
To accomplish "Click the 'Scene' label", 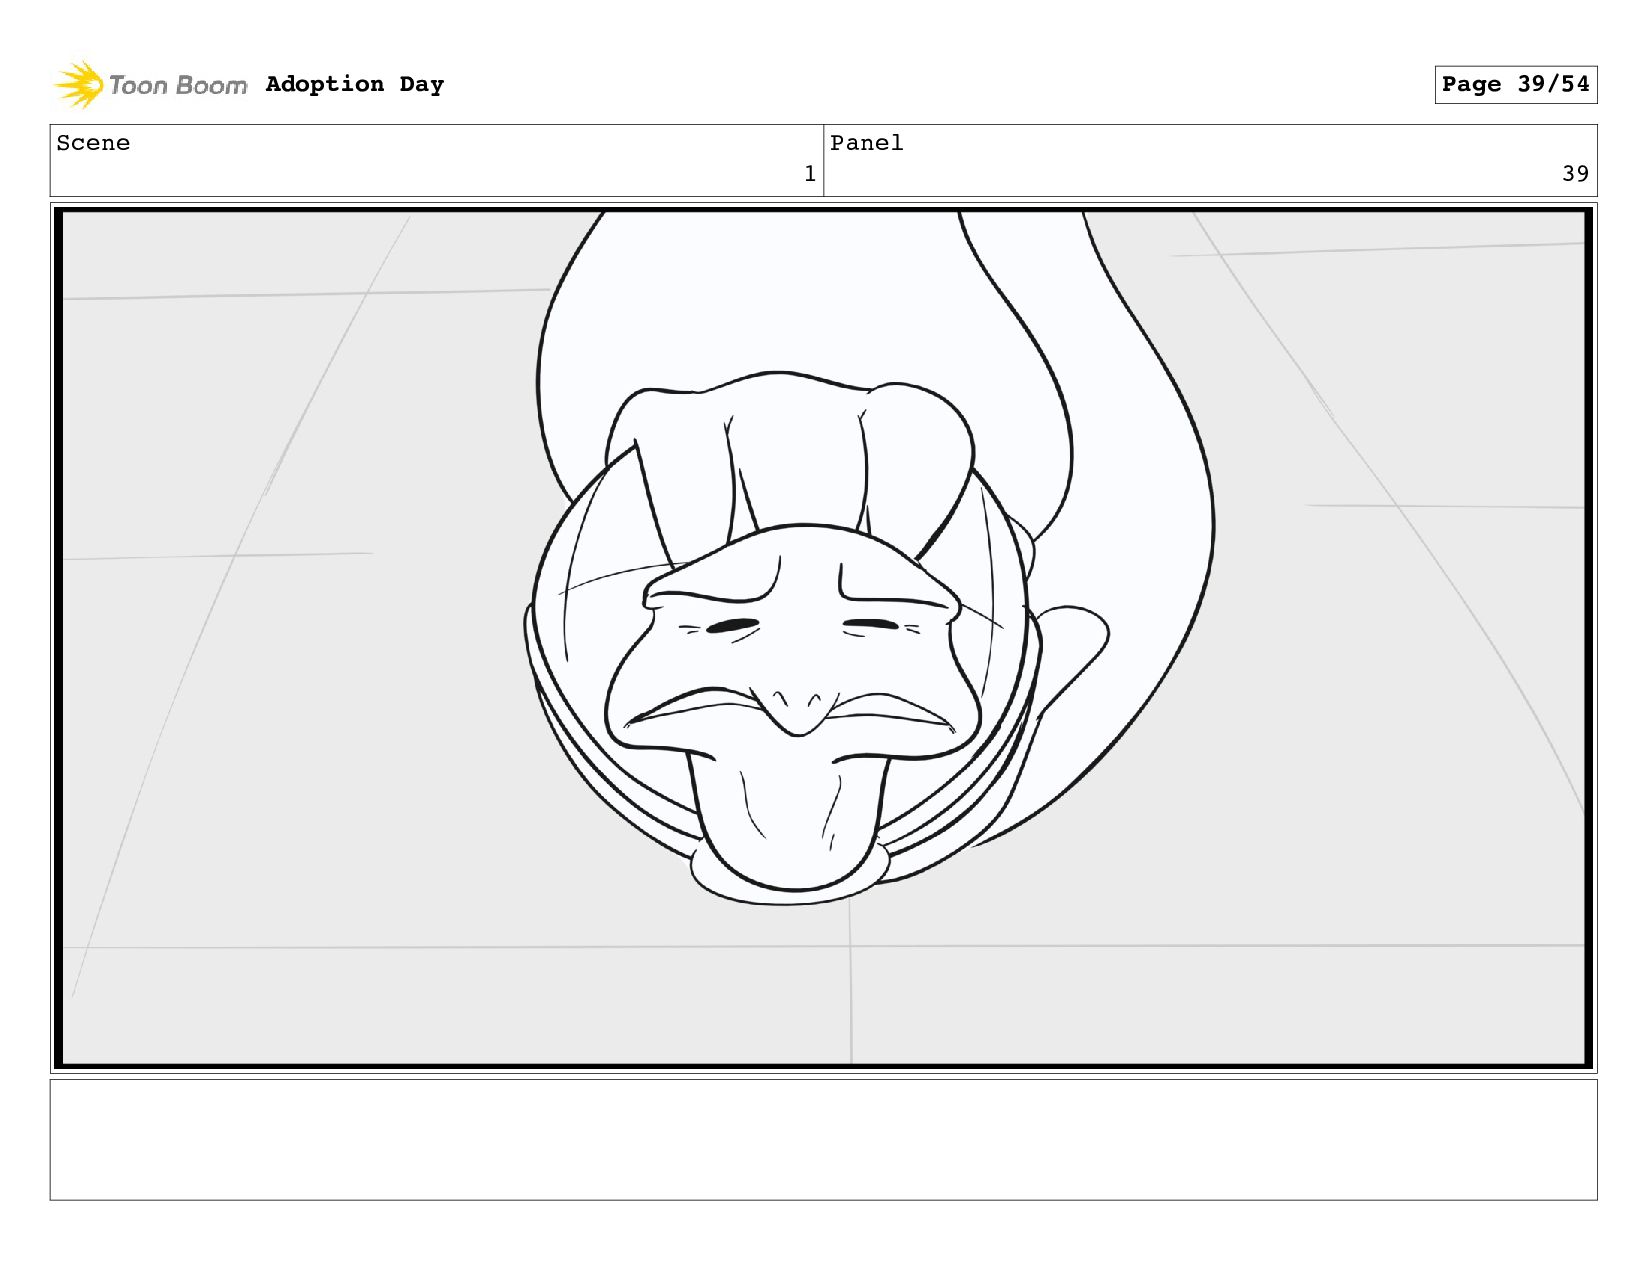I will click(x=93, y=143).
